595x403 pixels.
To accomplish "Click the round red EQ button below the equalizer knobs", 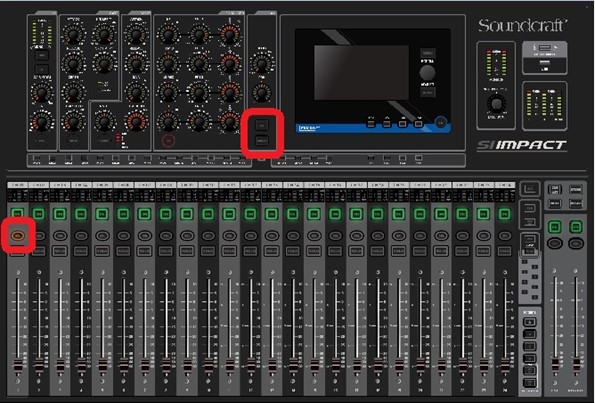I will coord(168,141).
